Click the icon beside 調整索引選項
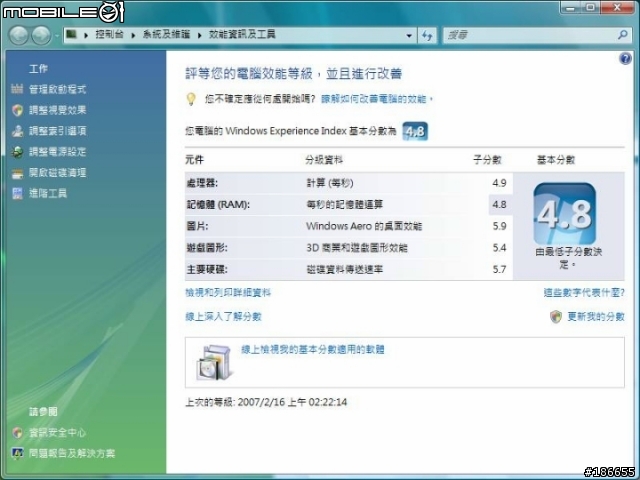Screen dimensions: 640x480 17,131
